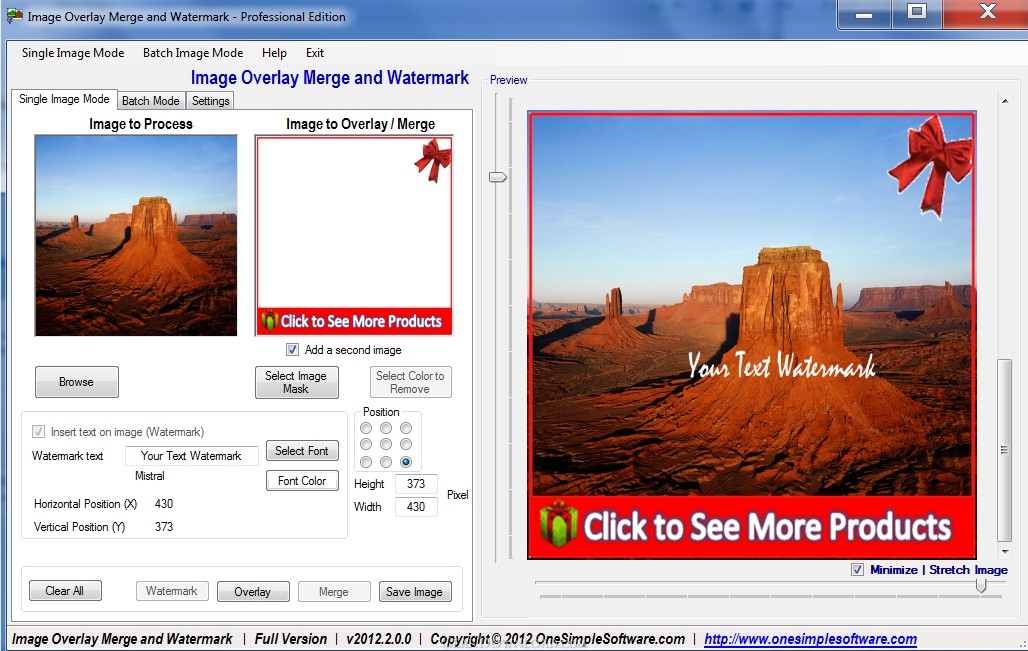This screenshot has width=1028, height=651.
Task: Click the "Preview" group label
Action: coord(508,80)
